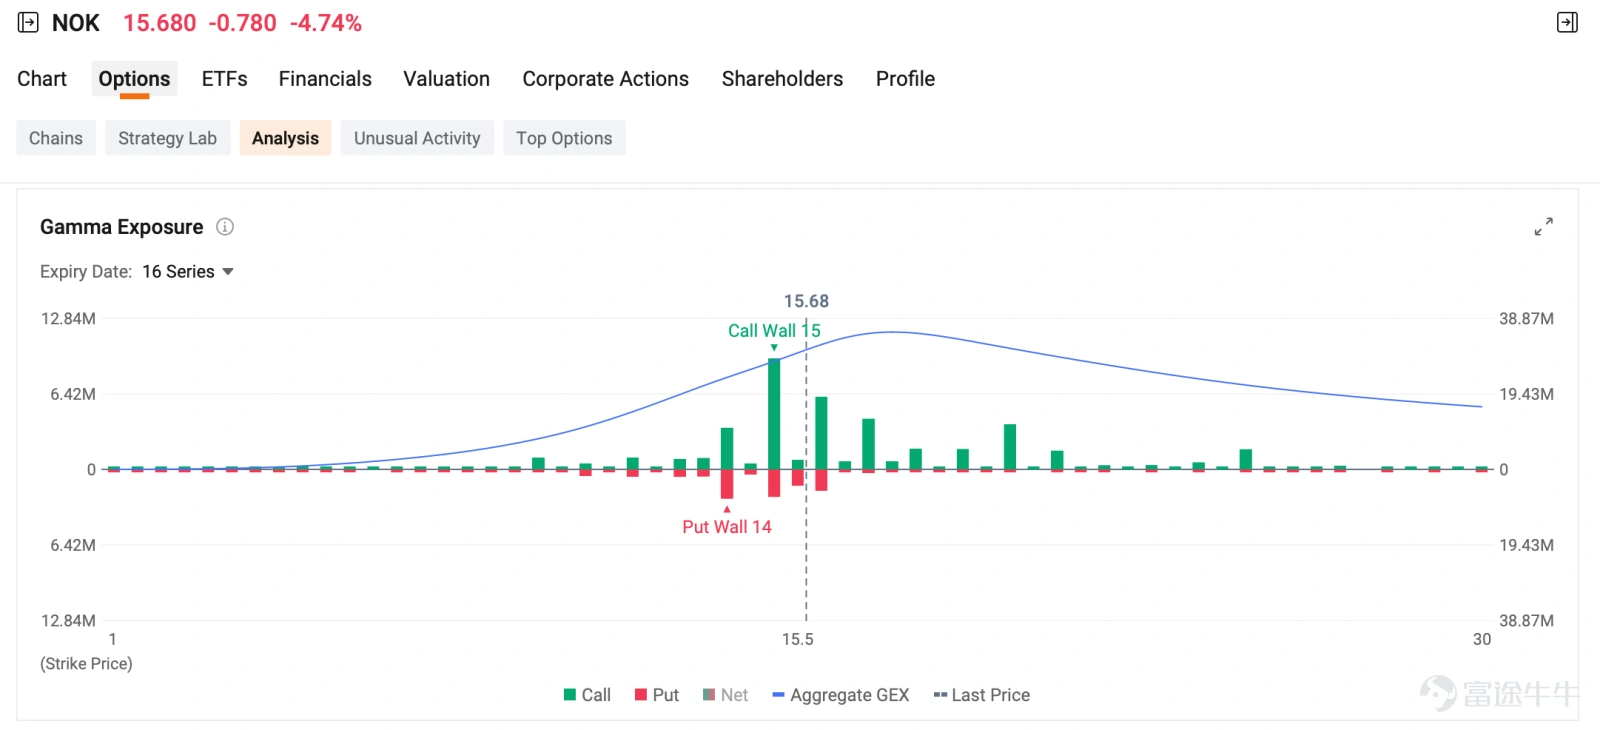Click the -4.74% price change value
Image resolution: width=1600 pixels, height=730 pixels.
(x=326, y=23)
